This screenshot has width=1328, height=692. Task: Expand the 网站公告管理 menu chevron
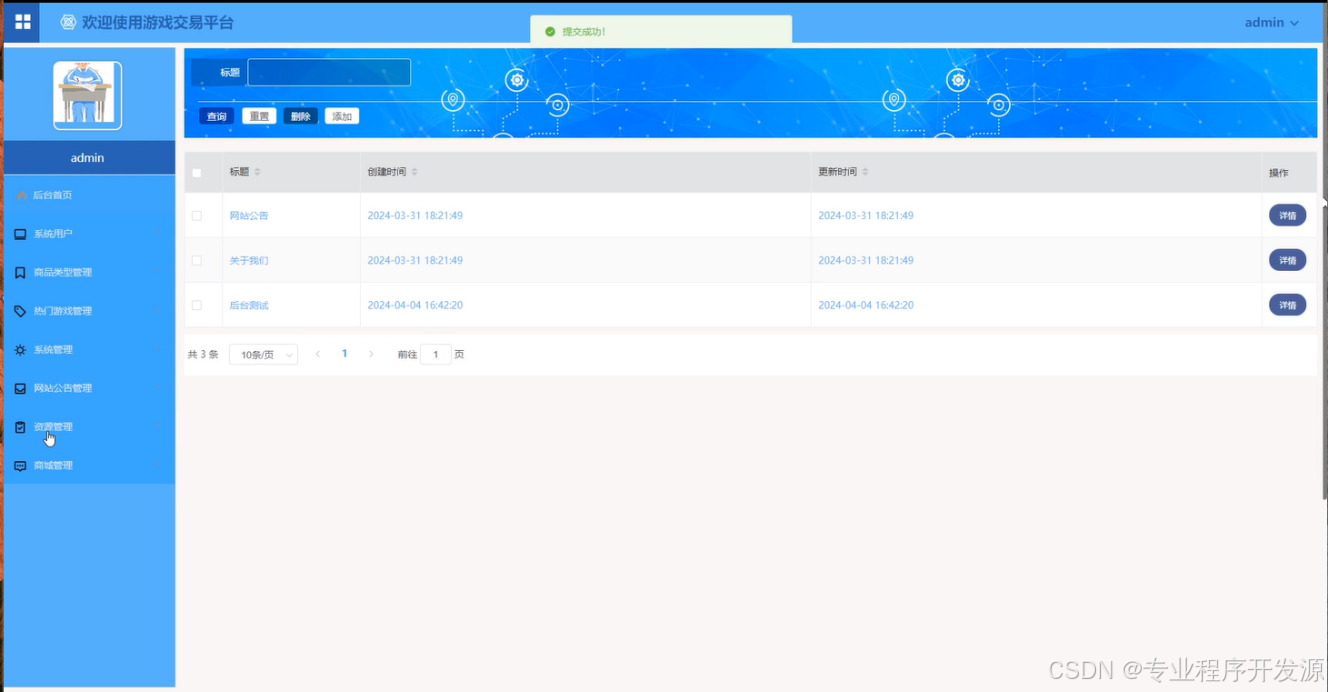click(x=157, y=388)
